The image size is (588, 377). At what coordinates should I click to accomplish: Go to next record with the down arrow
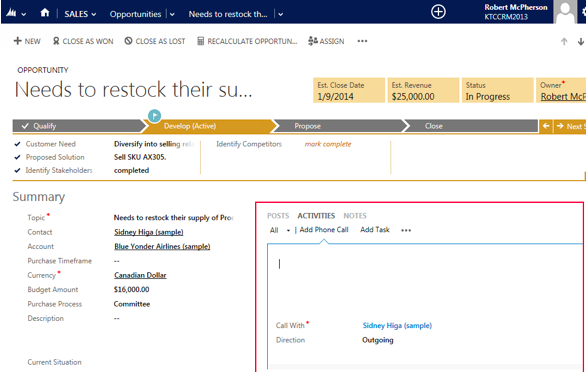[581, 42]
